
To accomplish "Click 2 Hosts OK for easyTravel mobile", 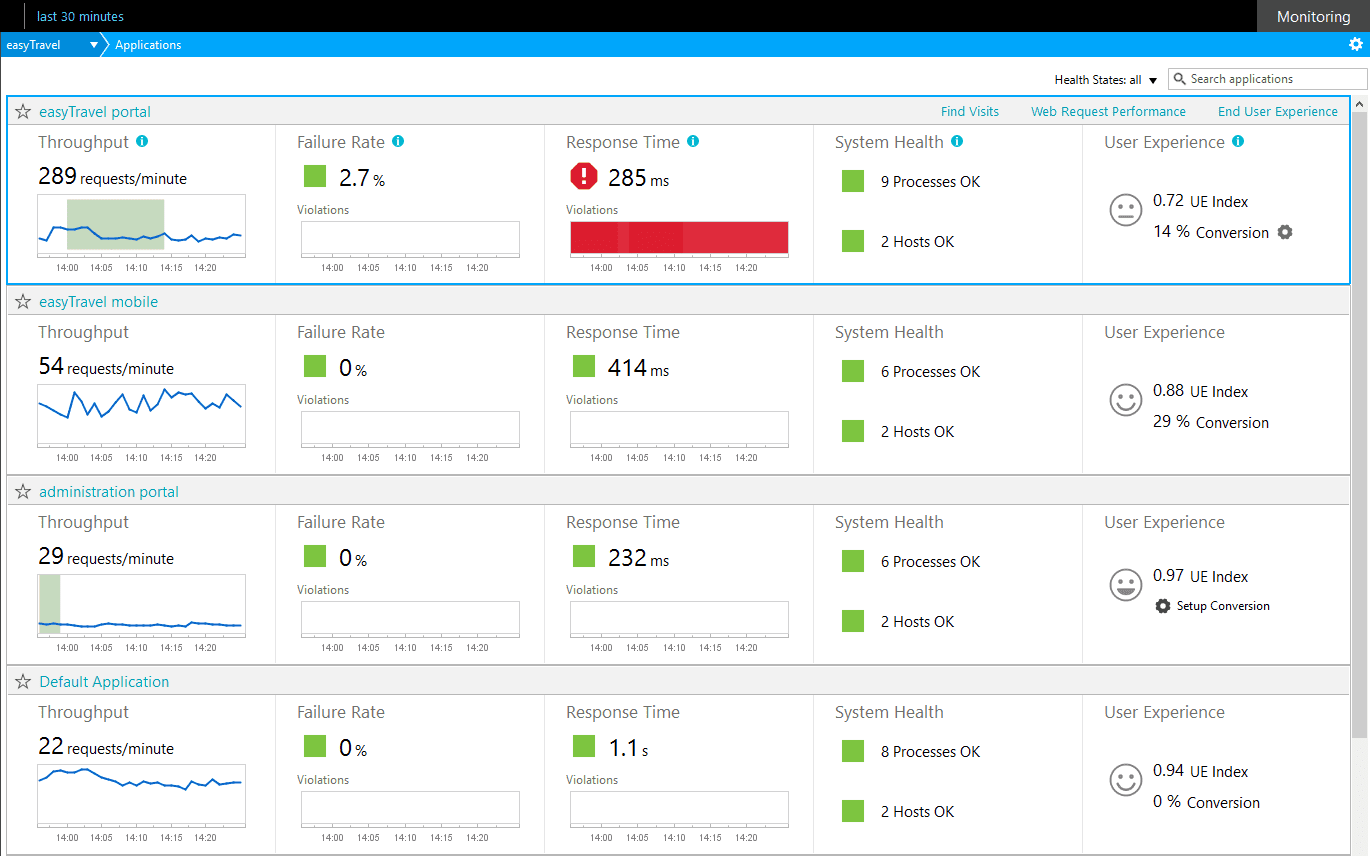I will coord(917,432).
